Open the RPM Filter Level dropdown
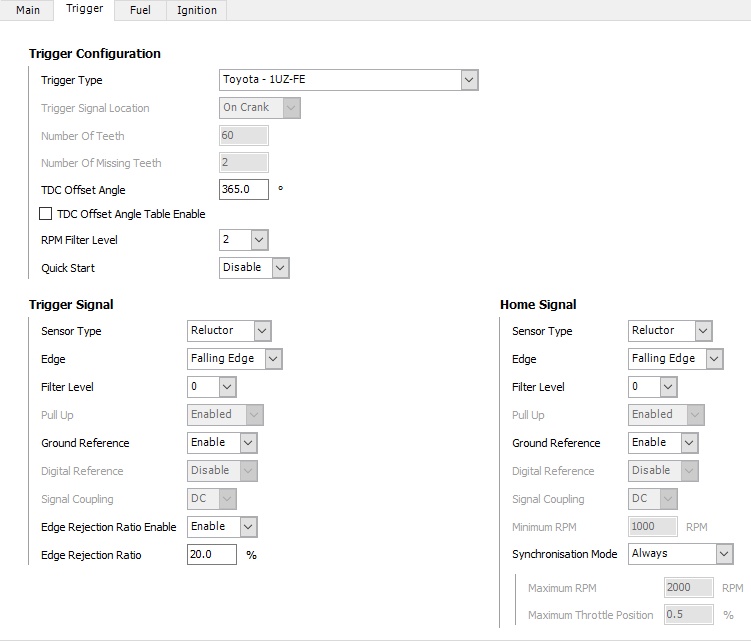Screen dimensions: 751x641 [244, 240]
